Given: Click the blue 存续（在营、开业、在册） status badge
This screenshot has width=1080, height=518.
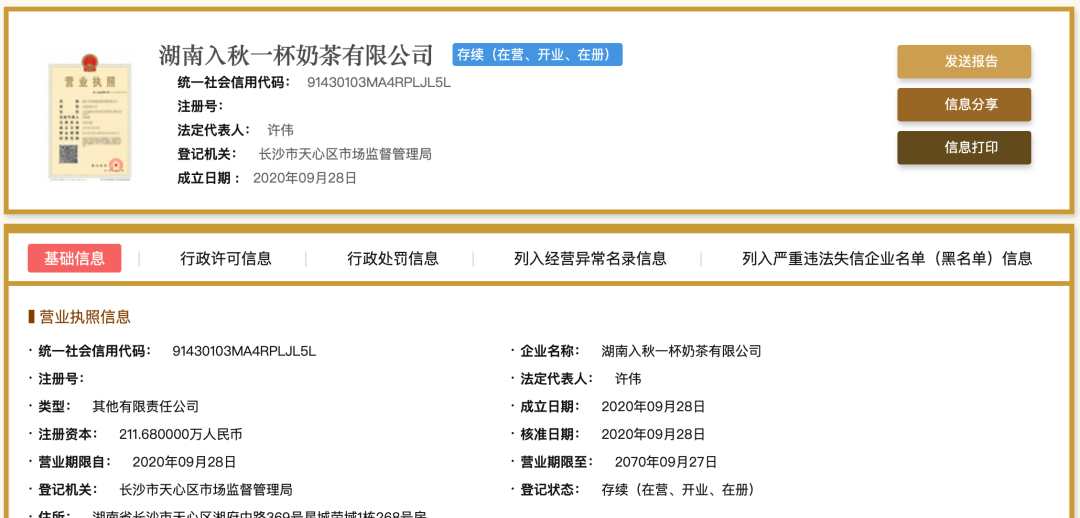Looking at the screenshot, I should click(537, 55).
